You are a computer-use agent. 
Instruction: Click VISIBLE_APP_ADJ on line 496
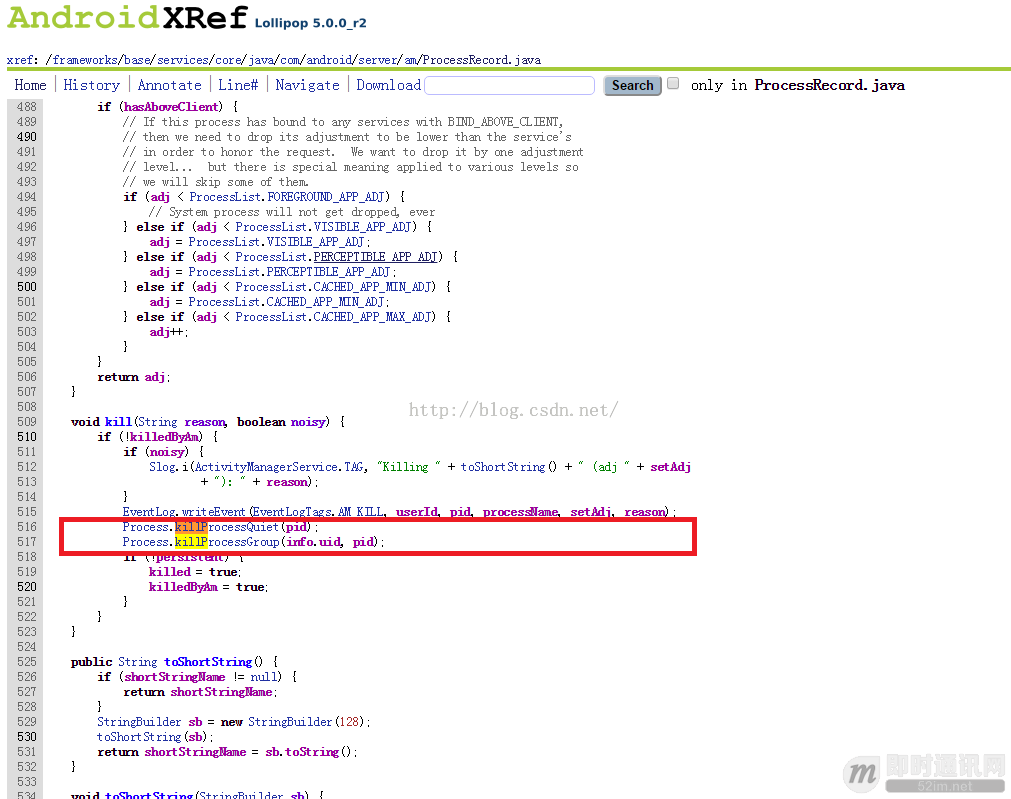[x=362, y=227]
